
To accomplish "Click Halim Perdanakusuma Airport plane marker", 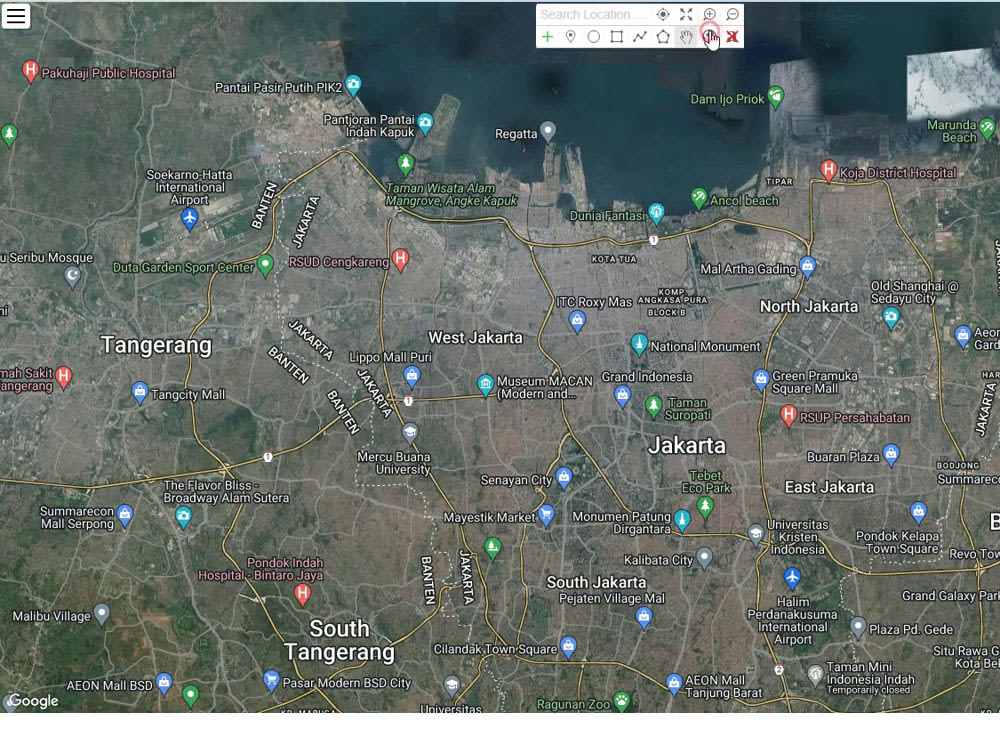I will click(792, 578).
